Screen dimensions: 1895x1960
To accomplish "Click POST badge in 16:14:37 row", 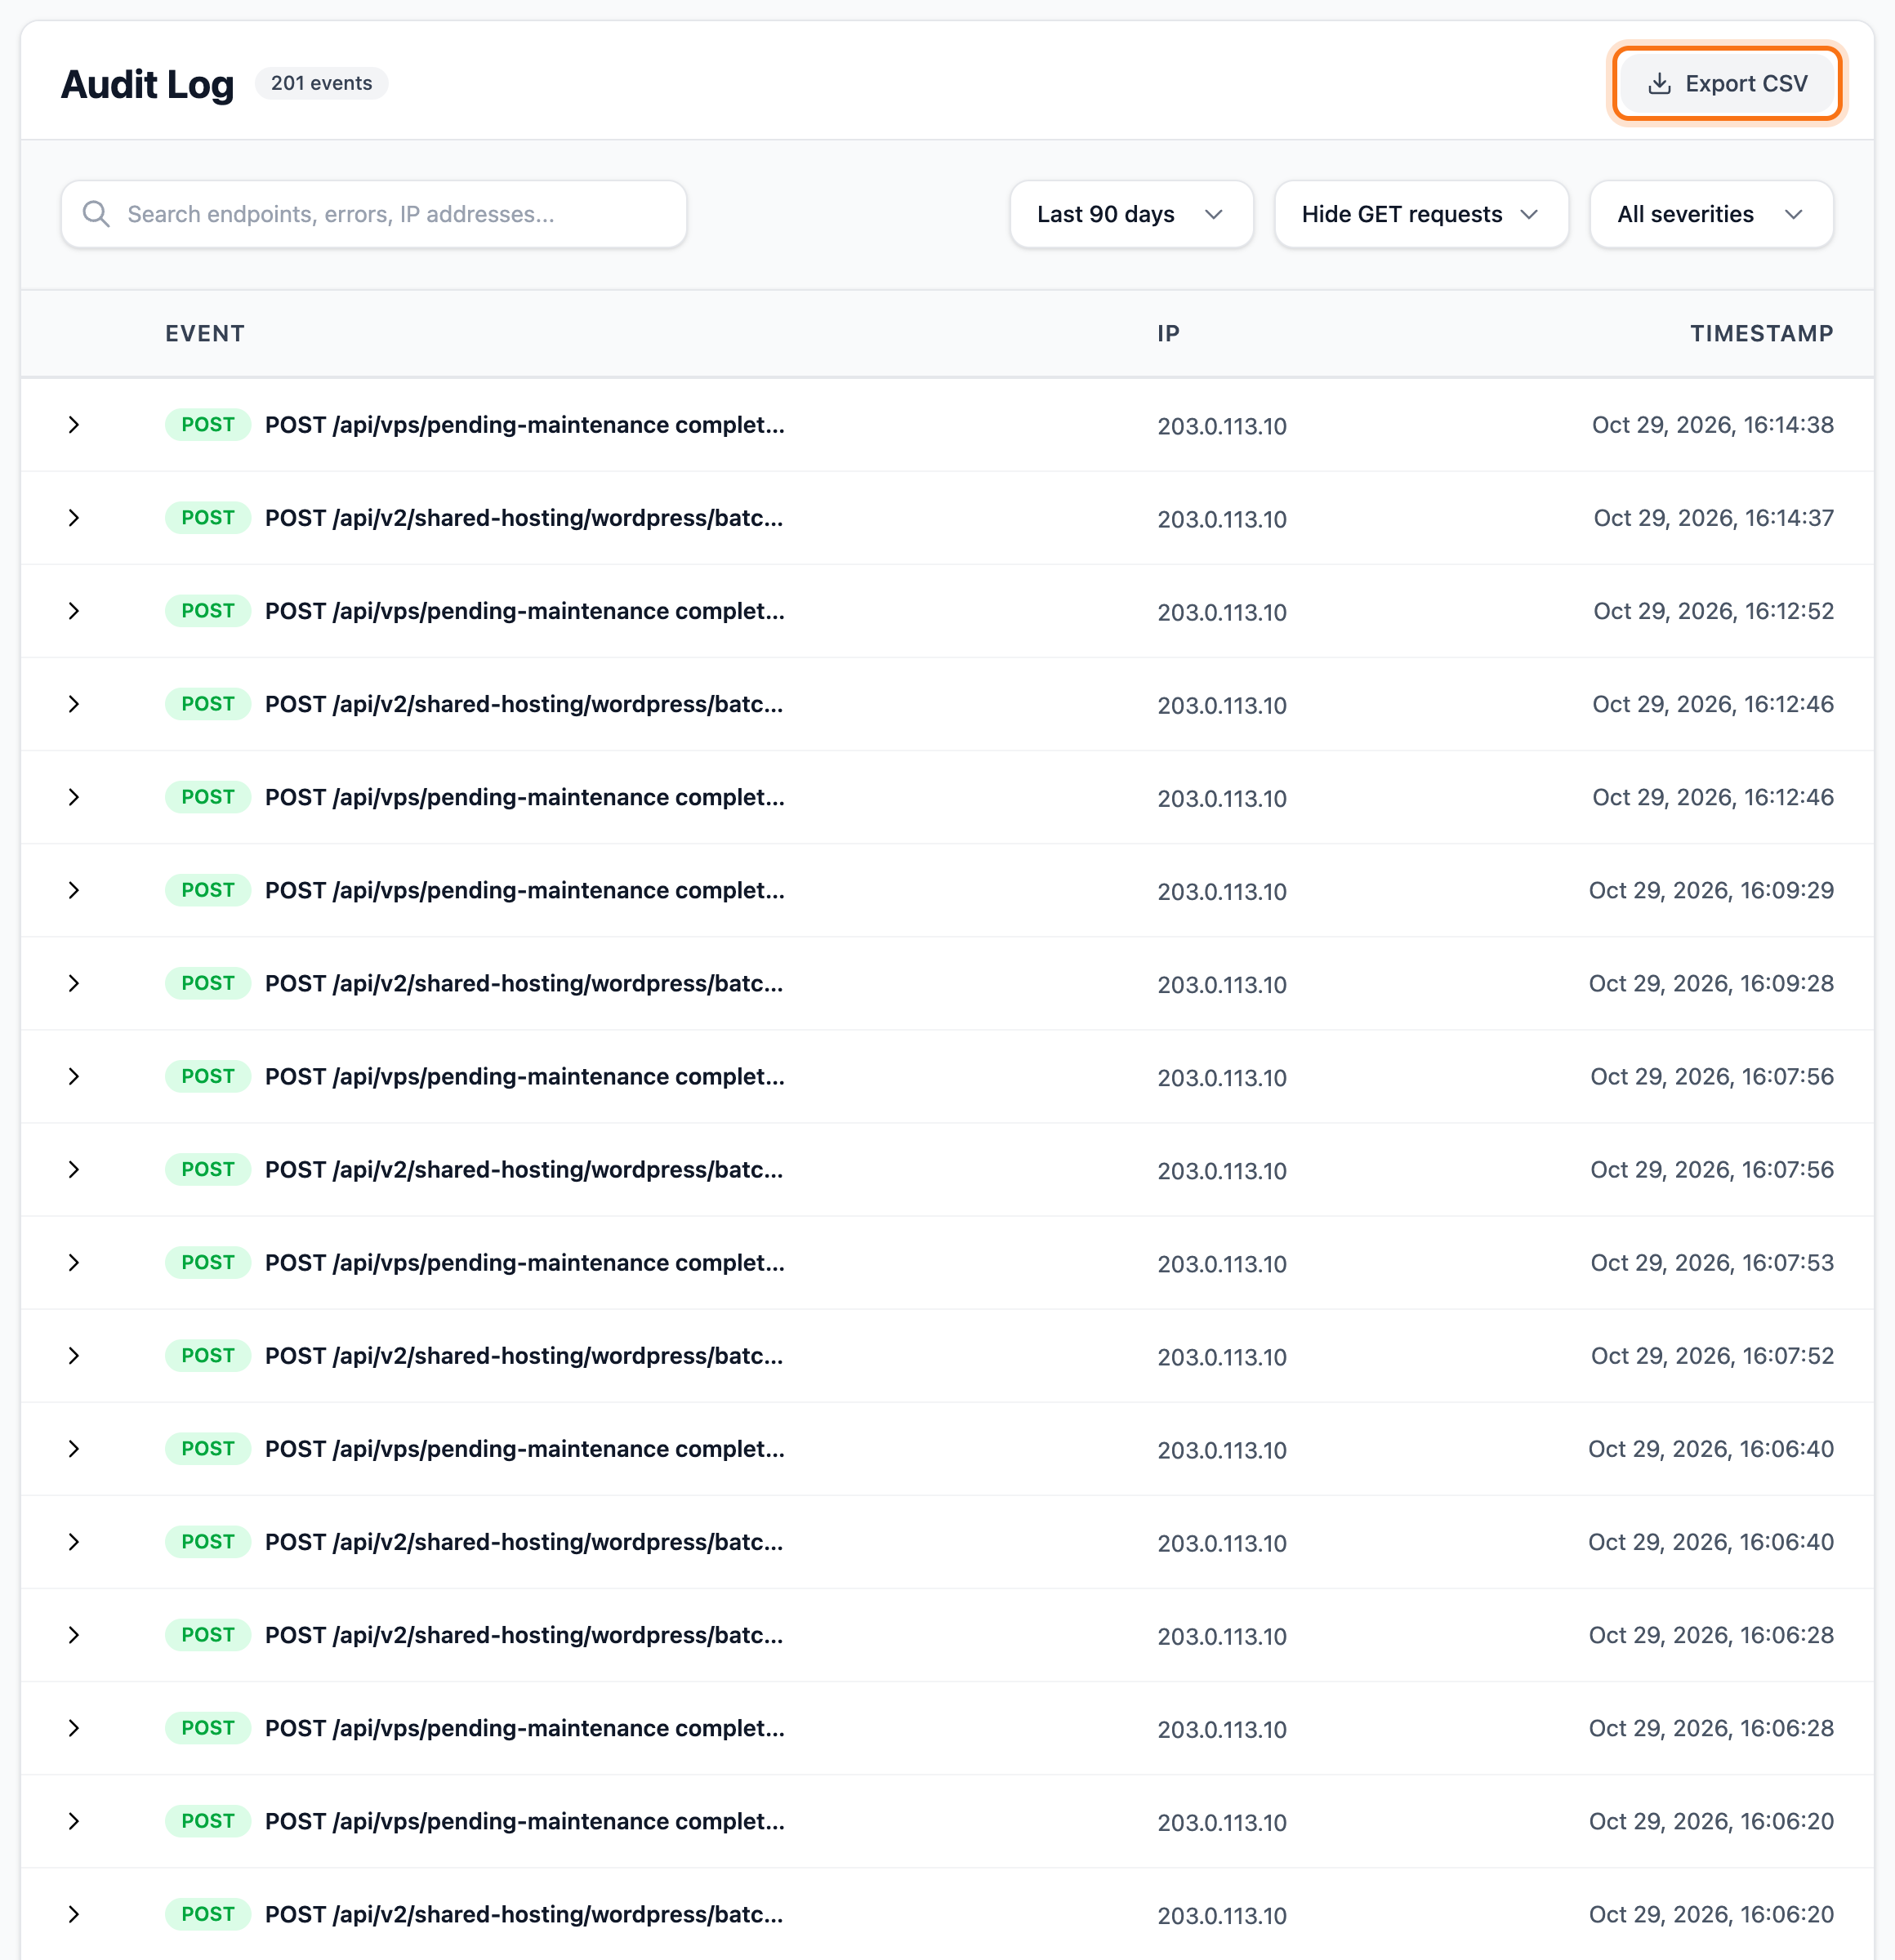I will (x=208, y=518).
